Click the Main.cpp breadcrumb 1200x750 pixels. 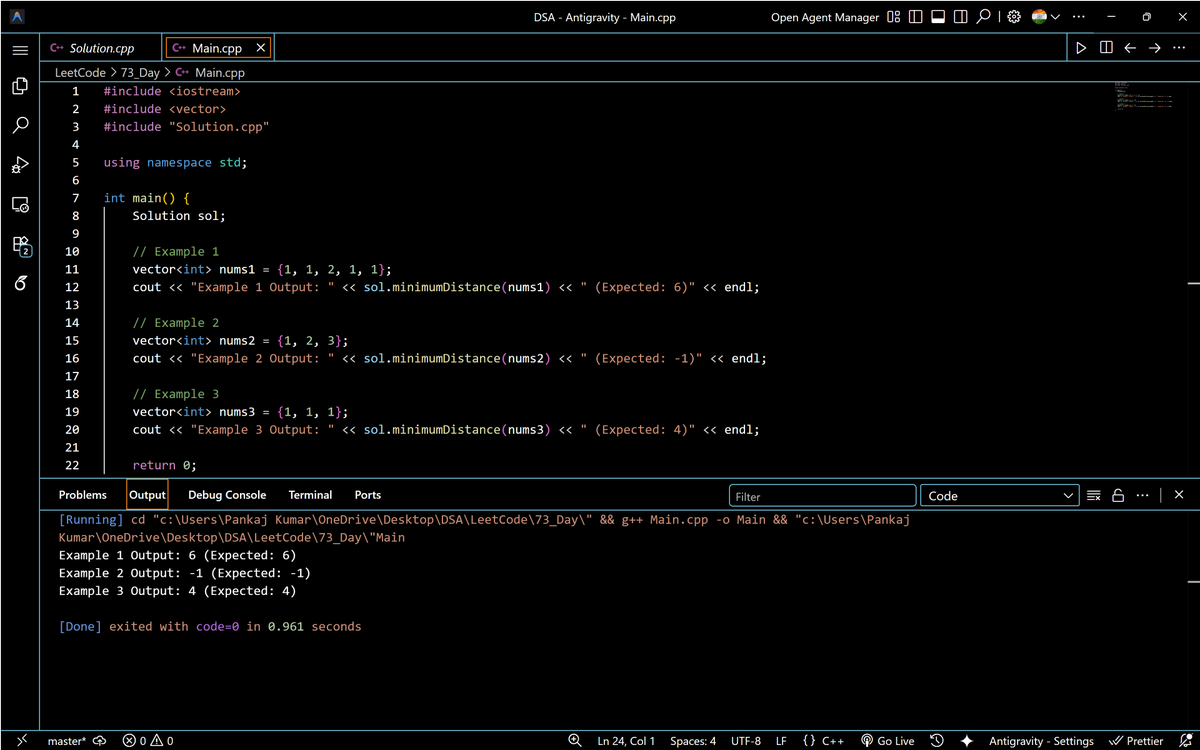tap(210, 72)
